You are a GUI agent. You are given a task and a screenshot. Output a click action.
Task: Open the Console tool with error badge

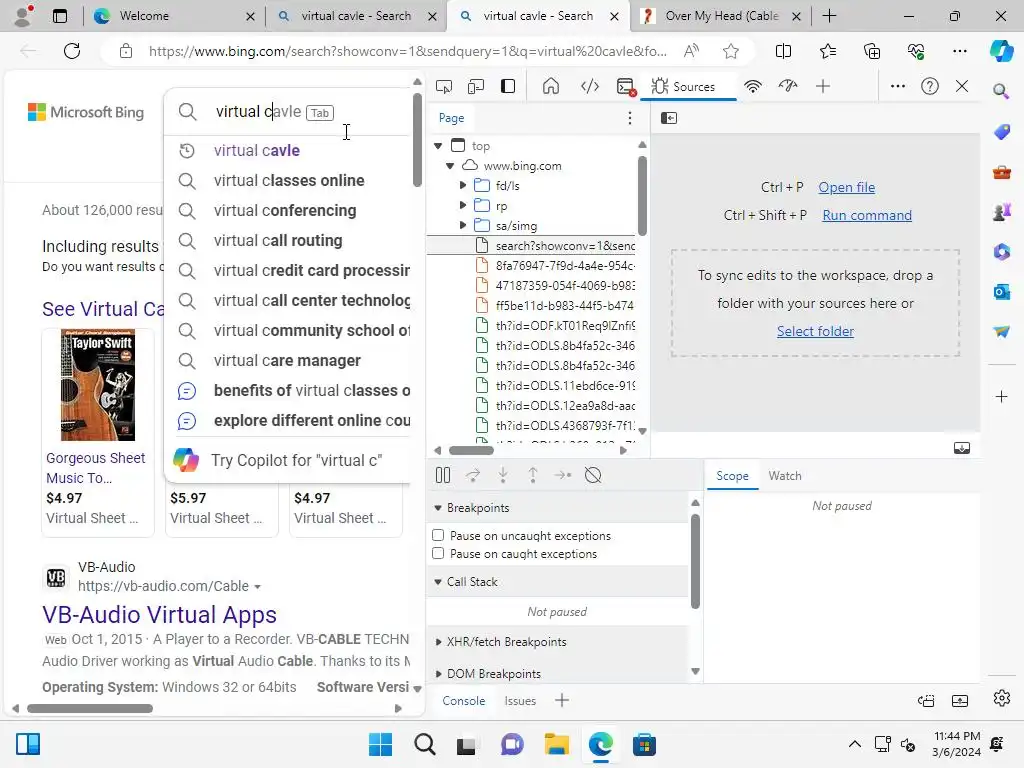pos(626,86)
